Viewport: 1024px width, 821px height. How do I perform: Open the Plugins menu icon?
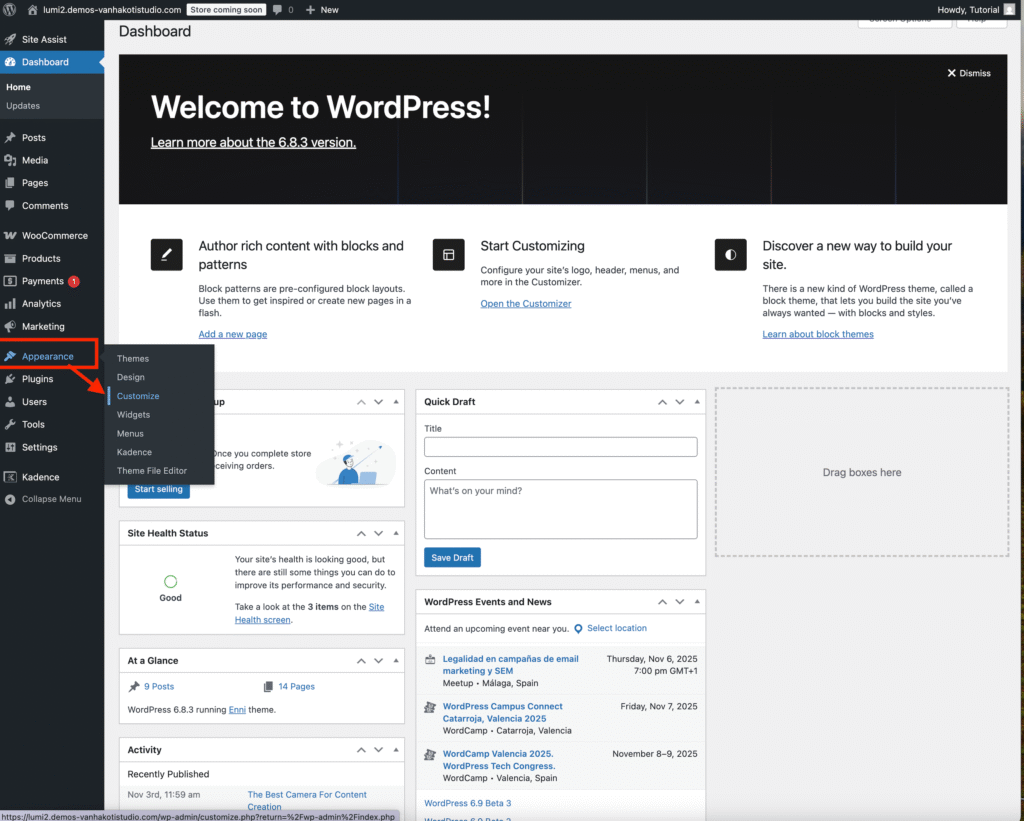(10, 379)
